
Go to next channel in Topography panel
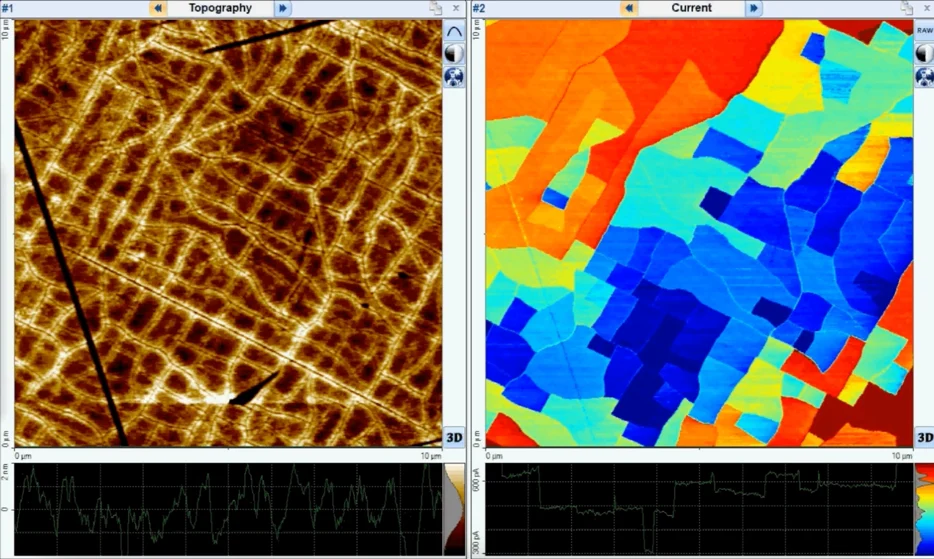(x=282, y=8)
